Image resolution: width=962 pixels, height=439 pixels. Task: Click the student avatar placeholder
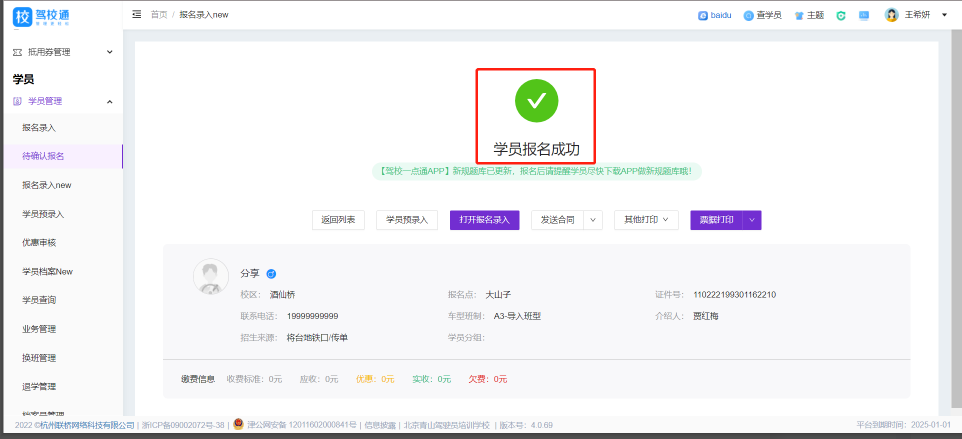click(211, 276)
